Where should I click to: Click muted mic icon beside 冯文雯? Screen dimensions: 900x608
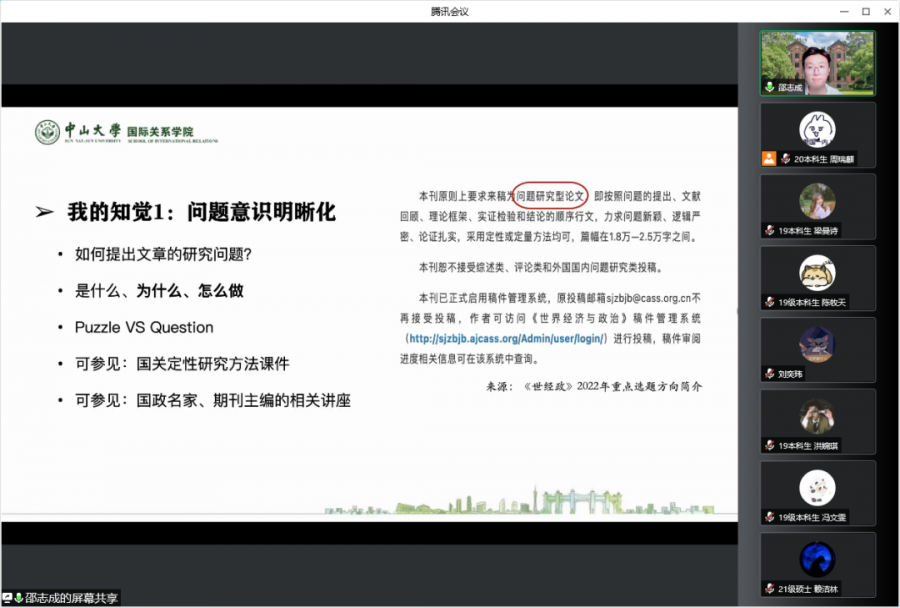(x=769, y=517)
